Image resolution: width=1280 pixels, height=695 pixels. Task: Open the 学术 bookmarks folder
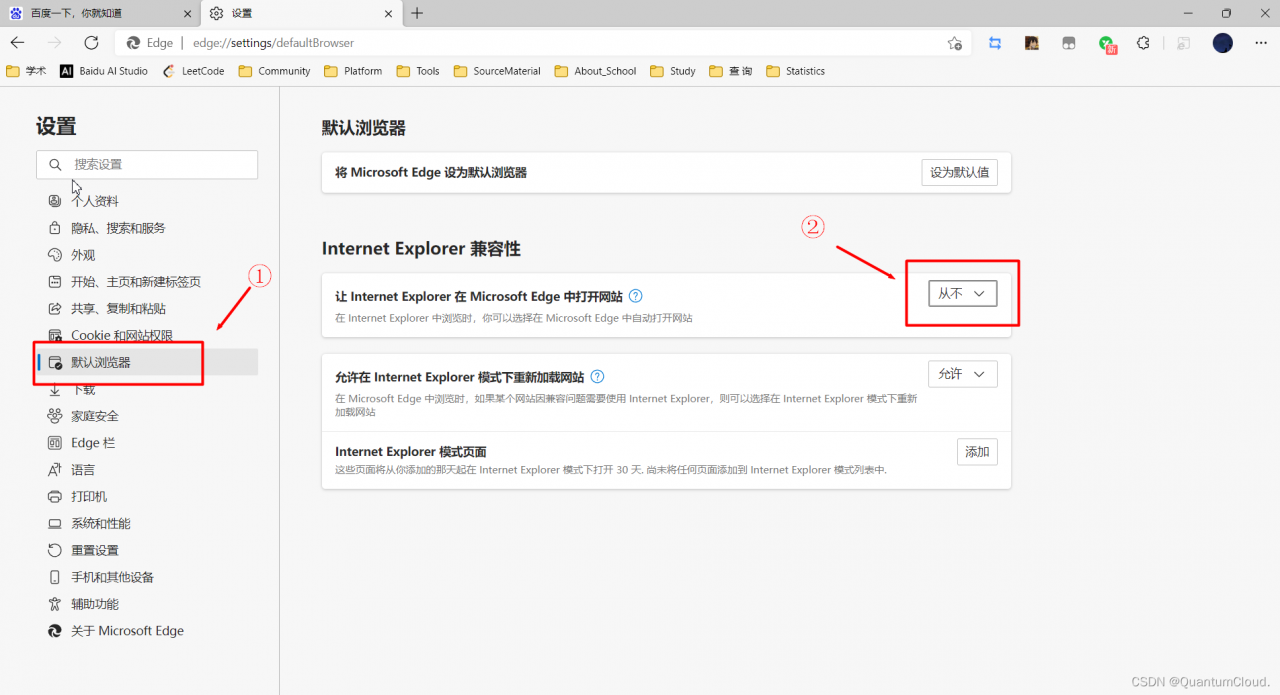[x=26, y=71]
